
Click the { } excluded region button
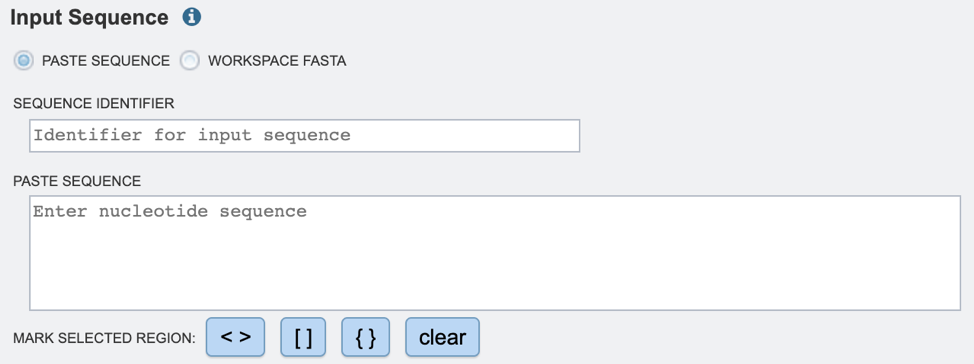pos(366,337)
